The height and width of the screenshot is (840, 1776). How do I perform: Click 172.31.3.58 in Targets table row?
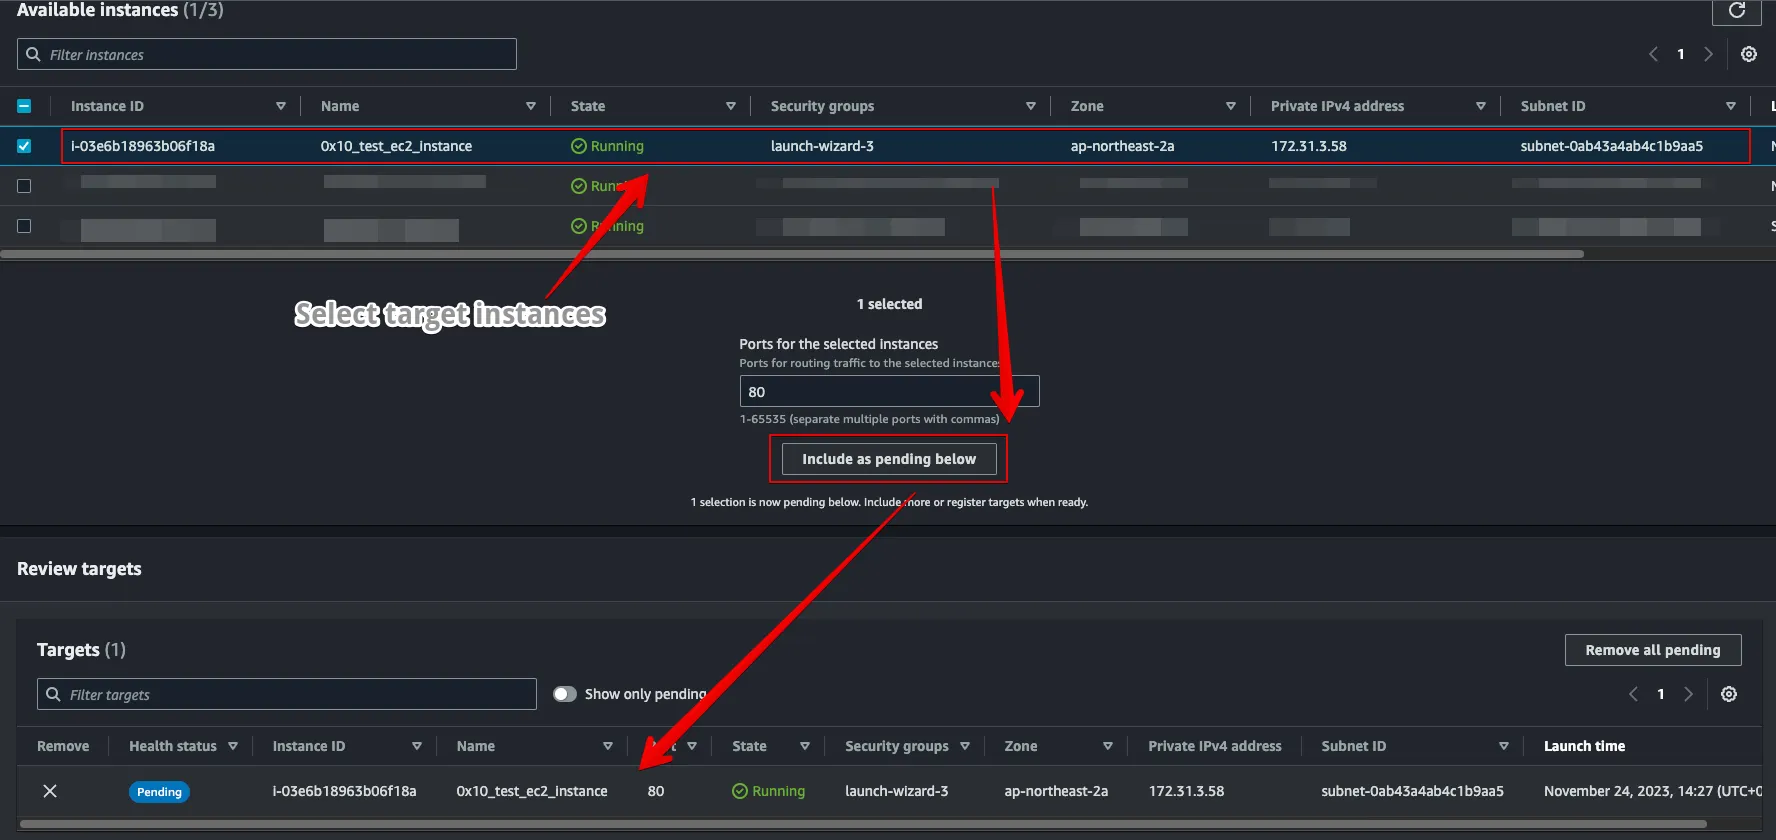coord(1187,791)
